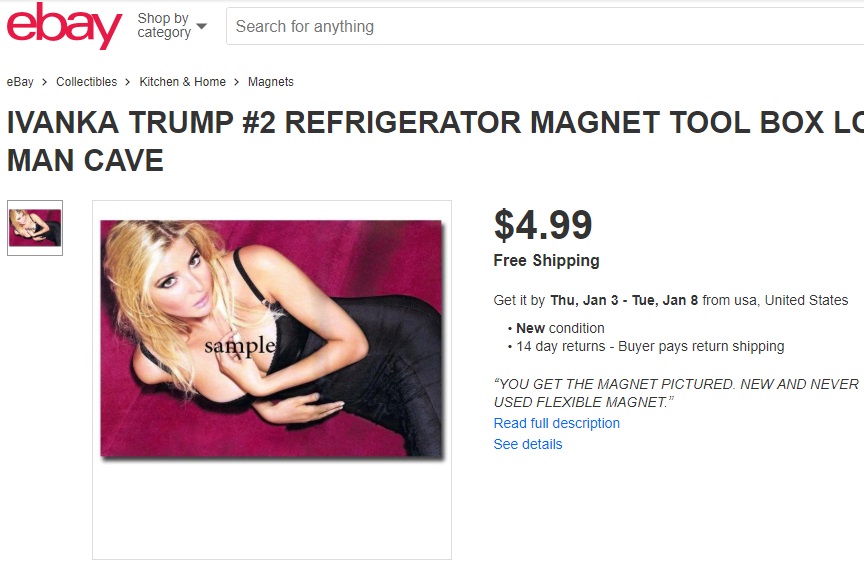Screen dimensions: 864x581
Task: Click the sample watermark on the photo
Action: (240, 346)
